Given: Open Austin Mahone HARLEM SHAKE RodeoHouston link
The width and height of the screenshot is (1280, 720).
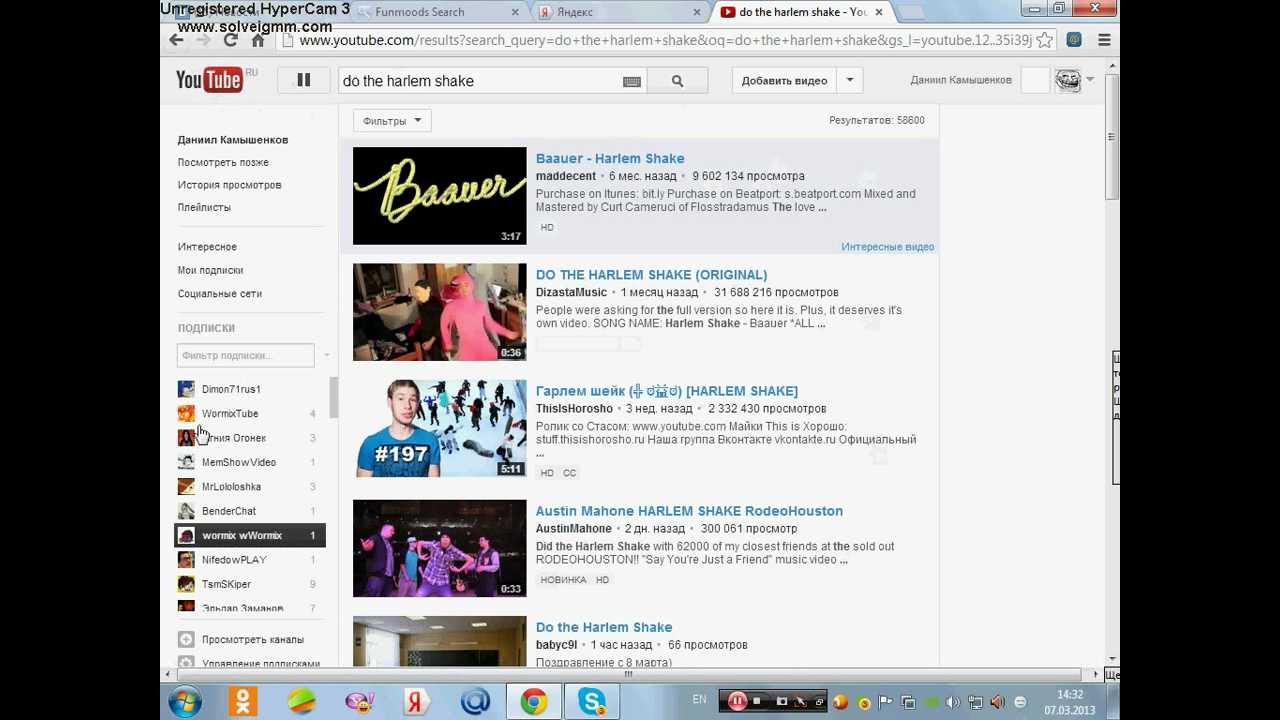Looking at the screenshot, I should pos(689,511).
